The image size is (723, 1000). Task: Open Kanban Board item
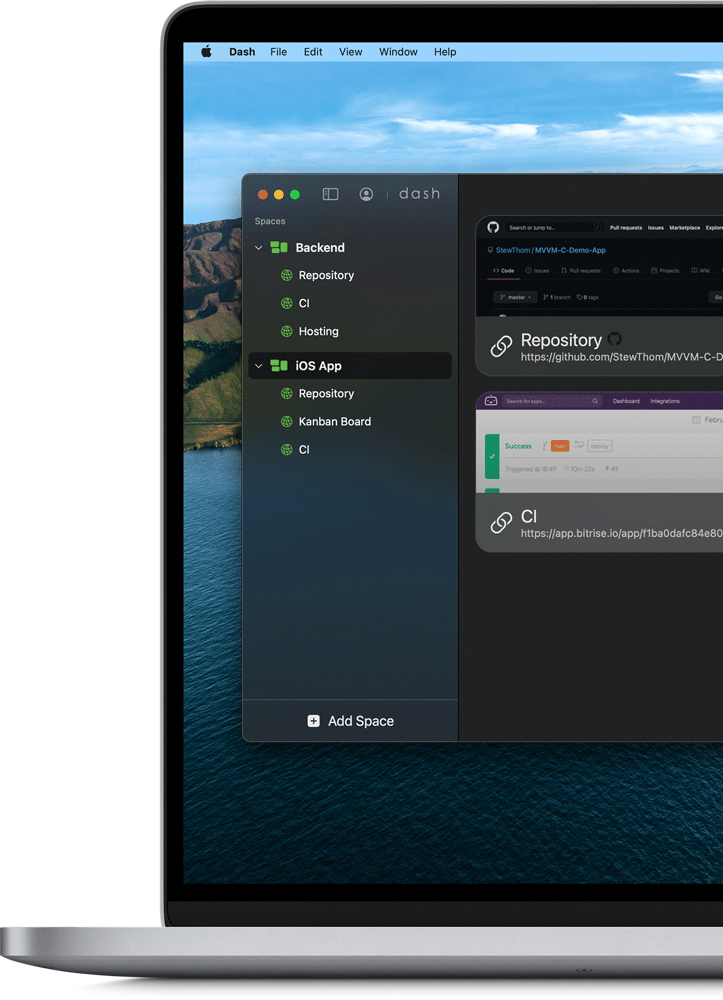(x=335, y=422)
